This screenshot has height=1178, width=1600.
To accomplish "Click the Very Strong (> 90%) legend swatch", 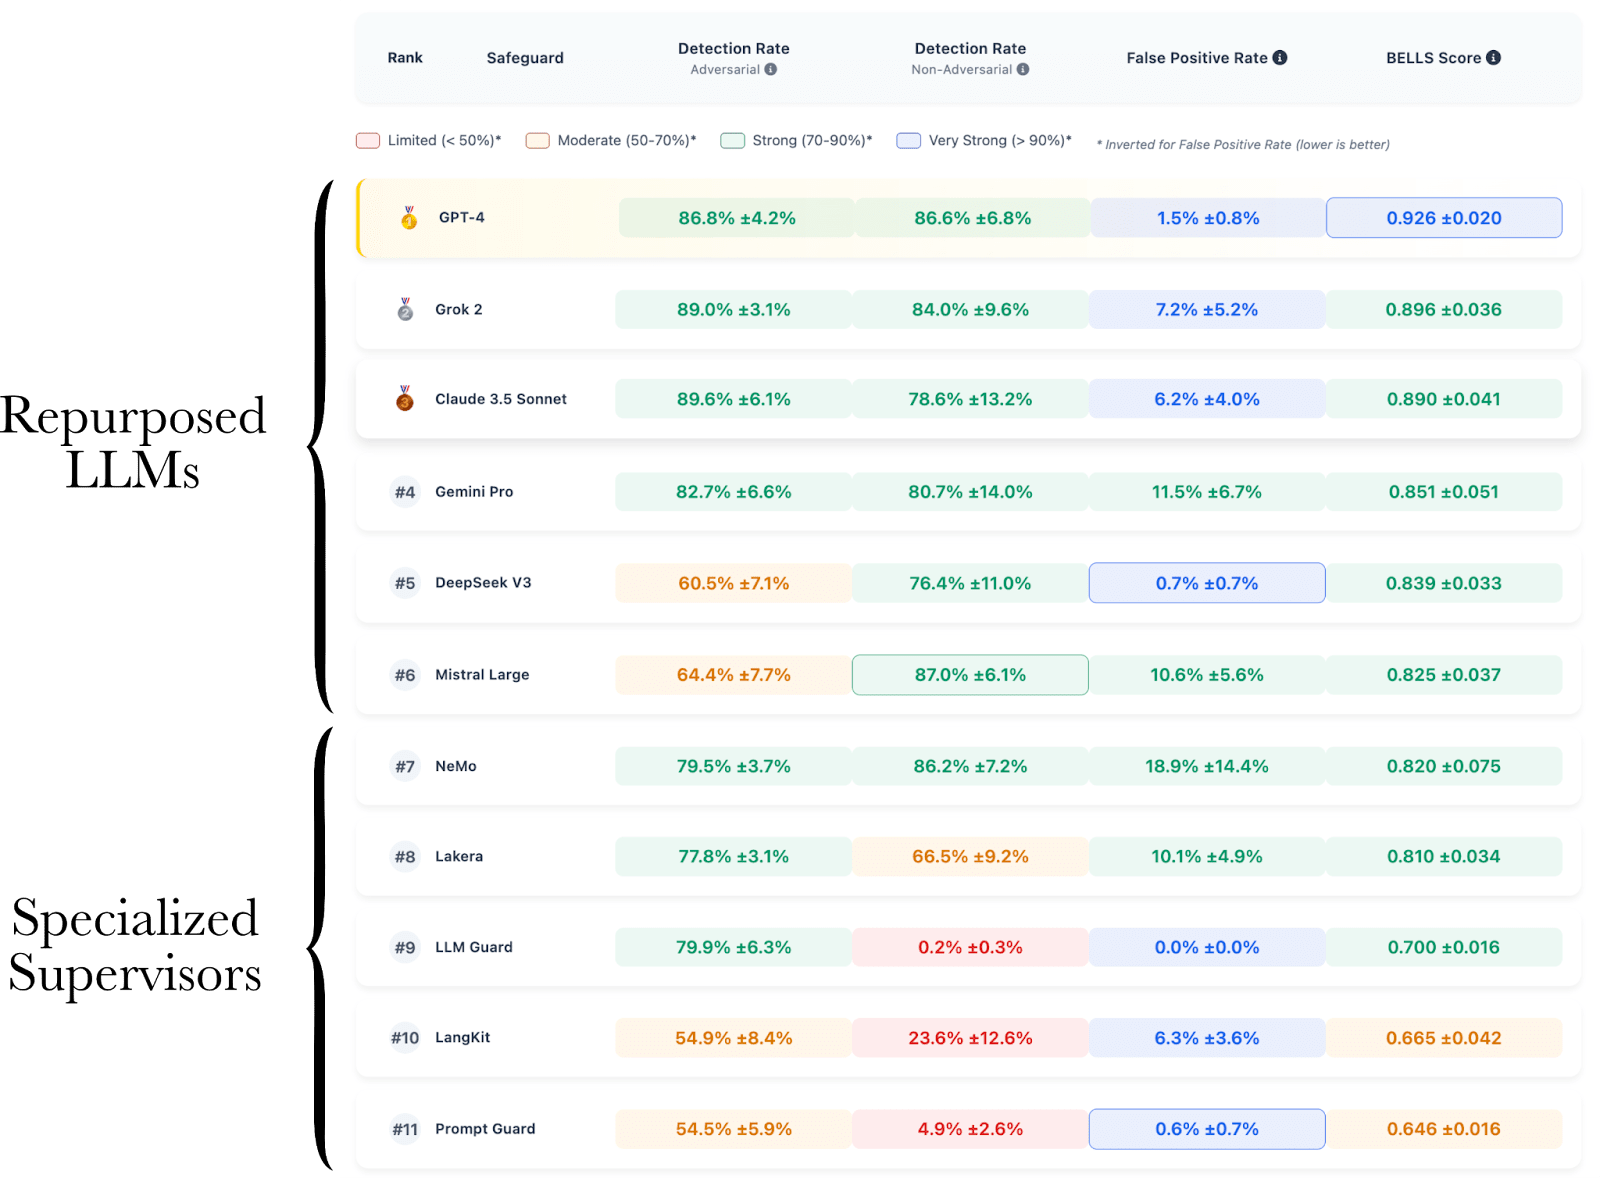I will click(909, 141).
